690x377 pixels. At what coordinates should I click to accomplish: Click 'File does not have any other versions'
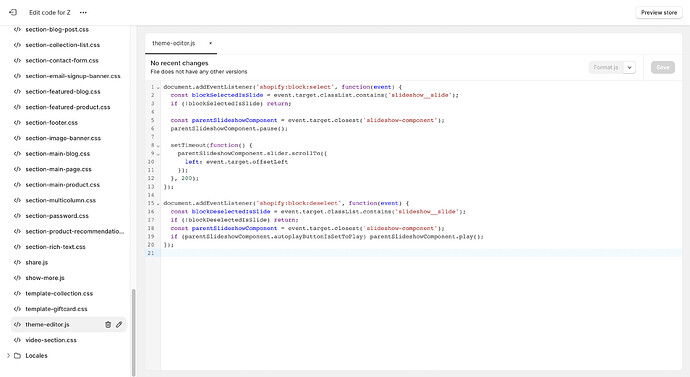point(198,72)
